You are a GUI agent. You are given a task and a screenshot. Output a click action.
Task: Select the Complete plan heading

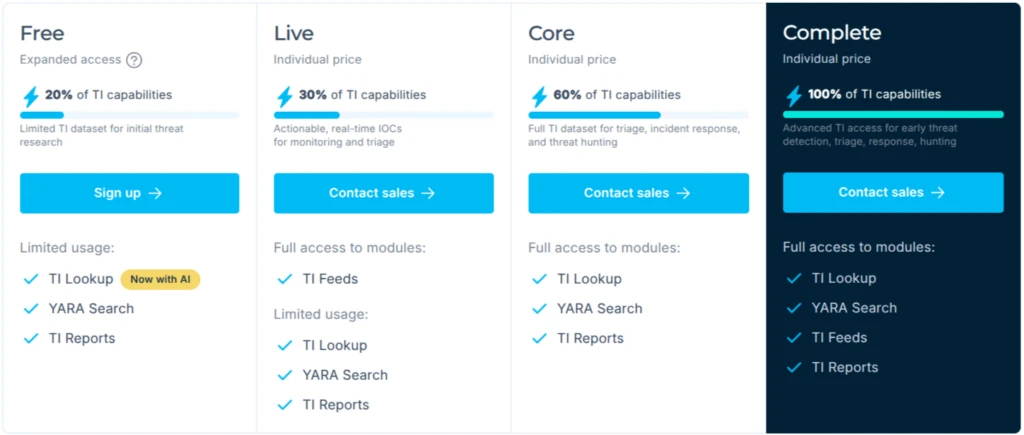pyautogui.click(x=831, y=33)
